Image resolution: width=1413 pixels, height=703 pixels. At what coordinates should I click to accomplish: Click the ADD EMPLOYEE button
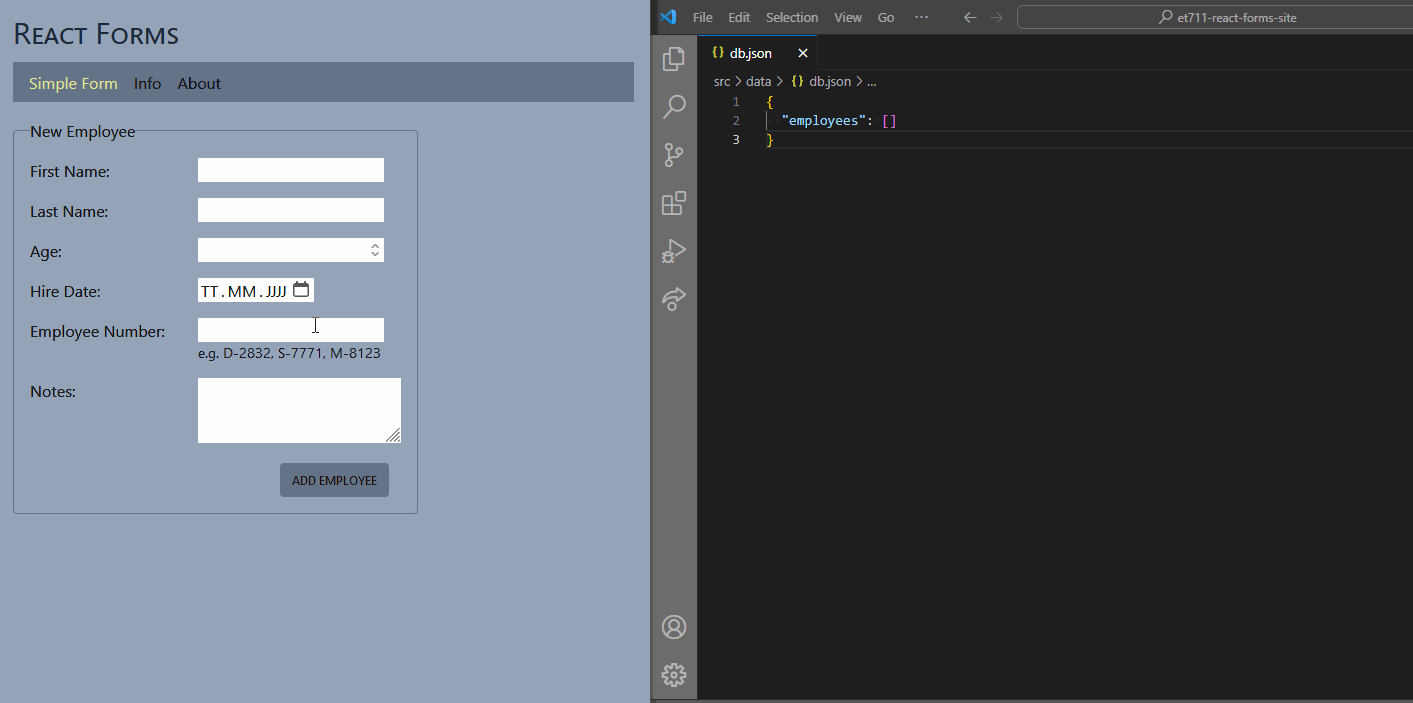[x=334, y=480]
